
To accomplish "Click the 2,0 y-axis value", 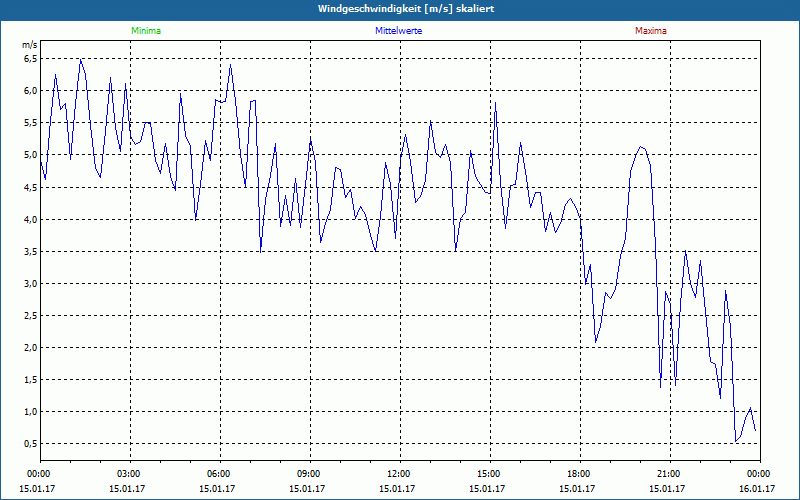I will [x=31, y=348].
